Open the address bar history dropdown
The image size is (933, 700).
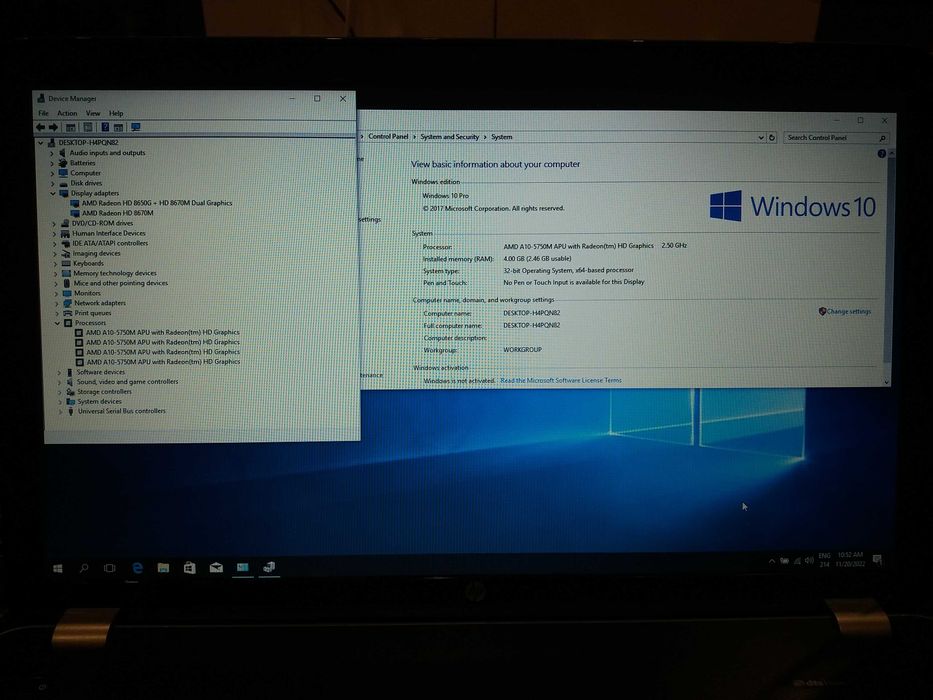pyautogui.click(x=761, y=138)
